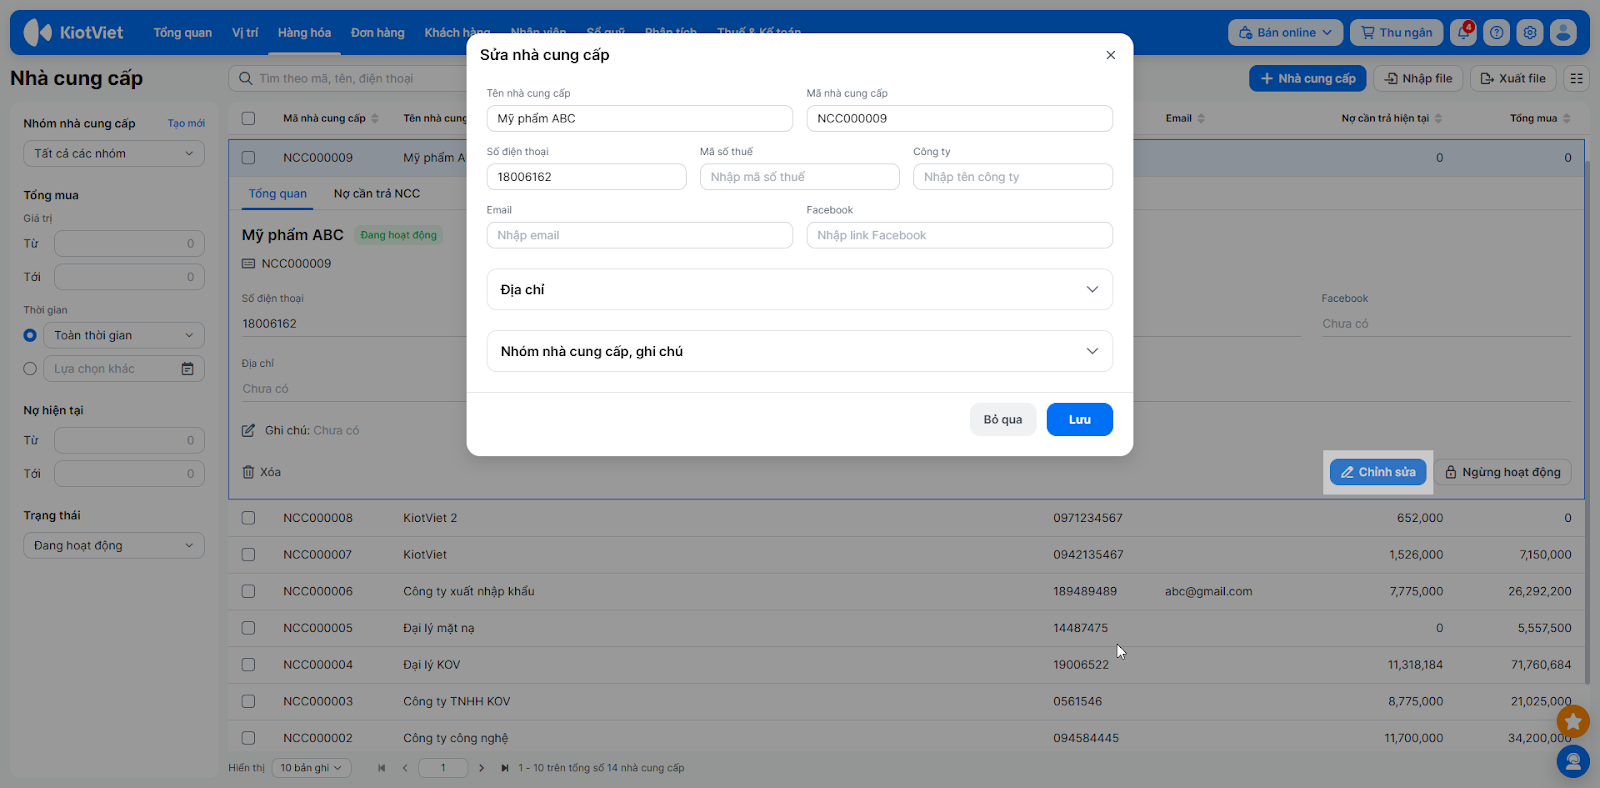Check the NCC000007 row checkbox
This screenshot has width=1600, height=788.
point(248,555)
